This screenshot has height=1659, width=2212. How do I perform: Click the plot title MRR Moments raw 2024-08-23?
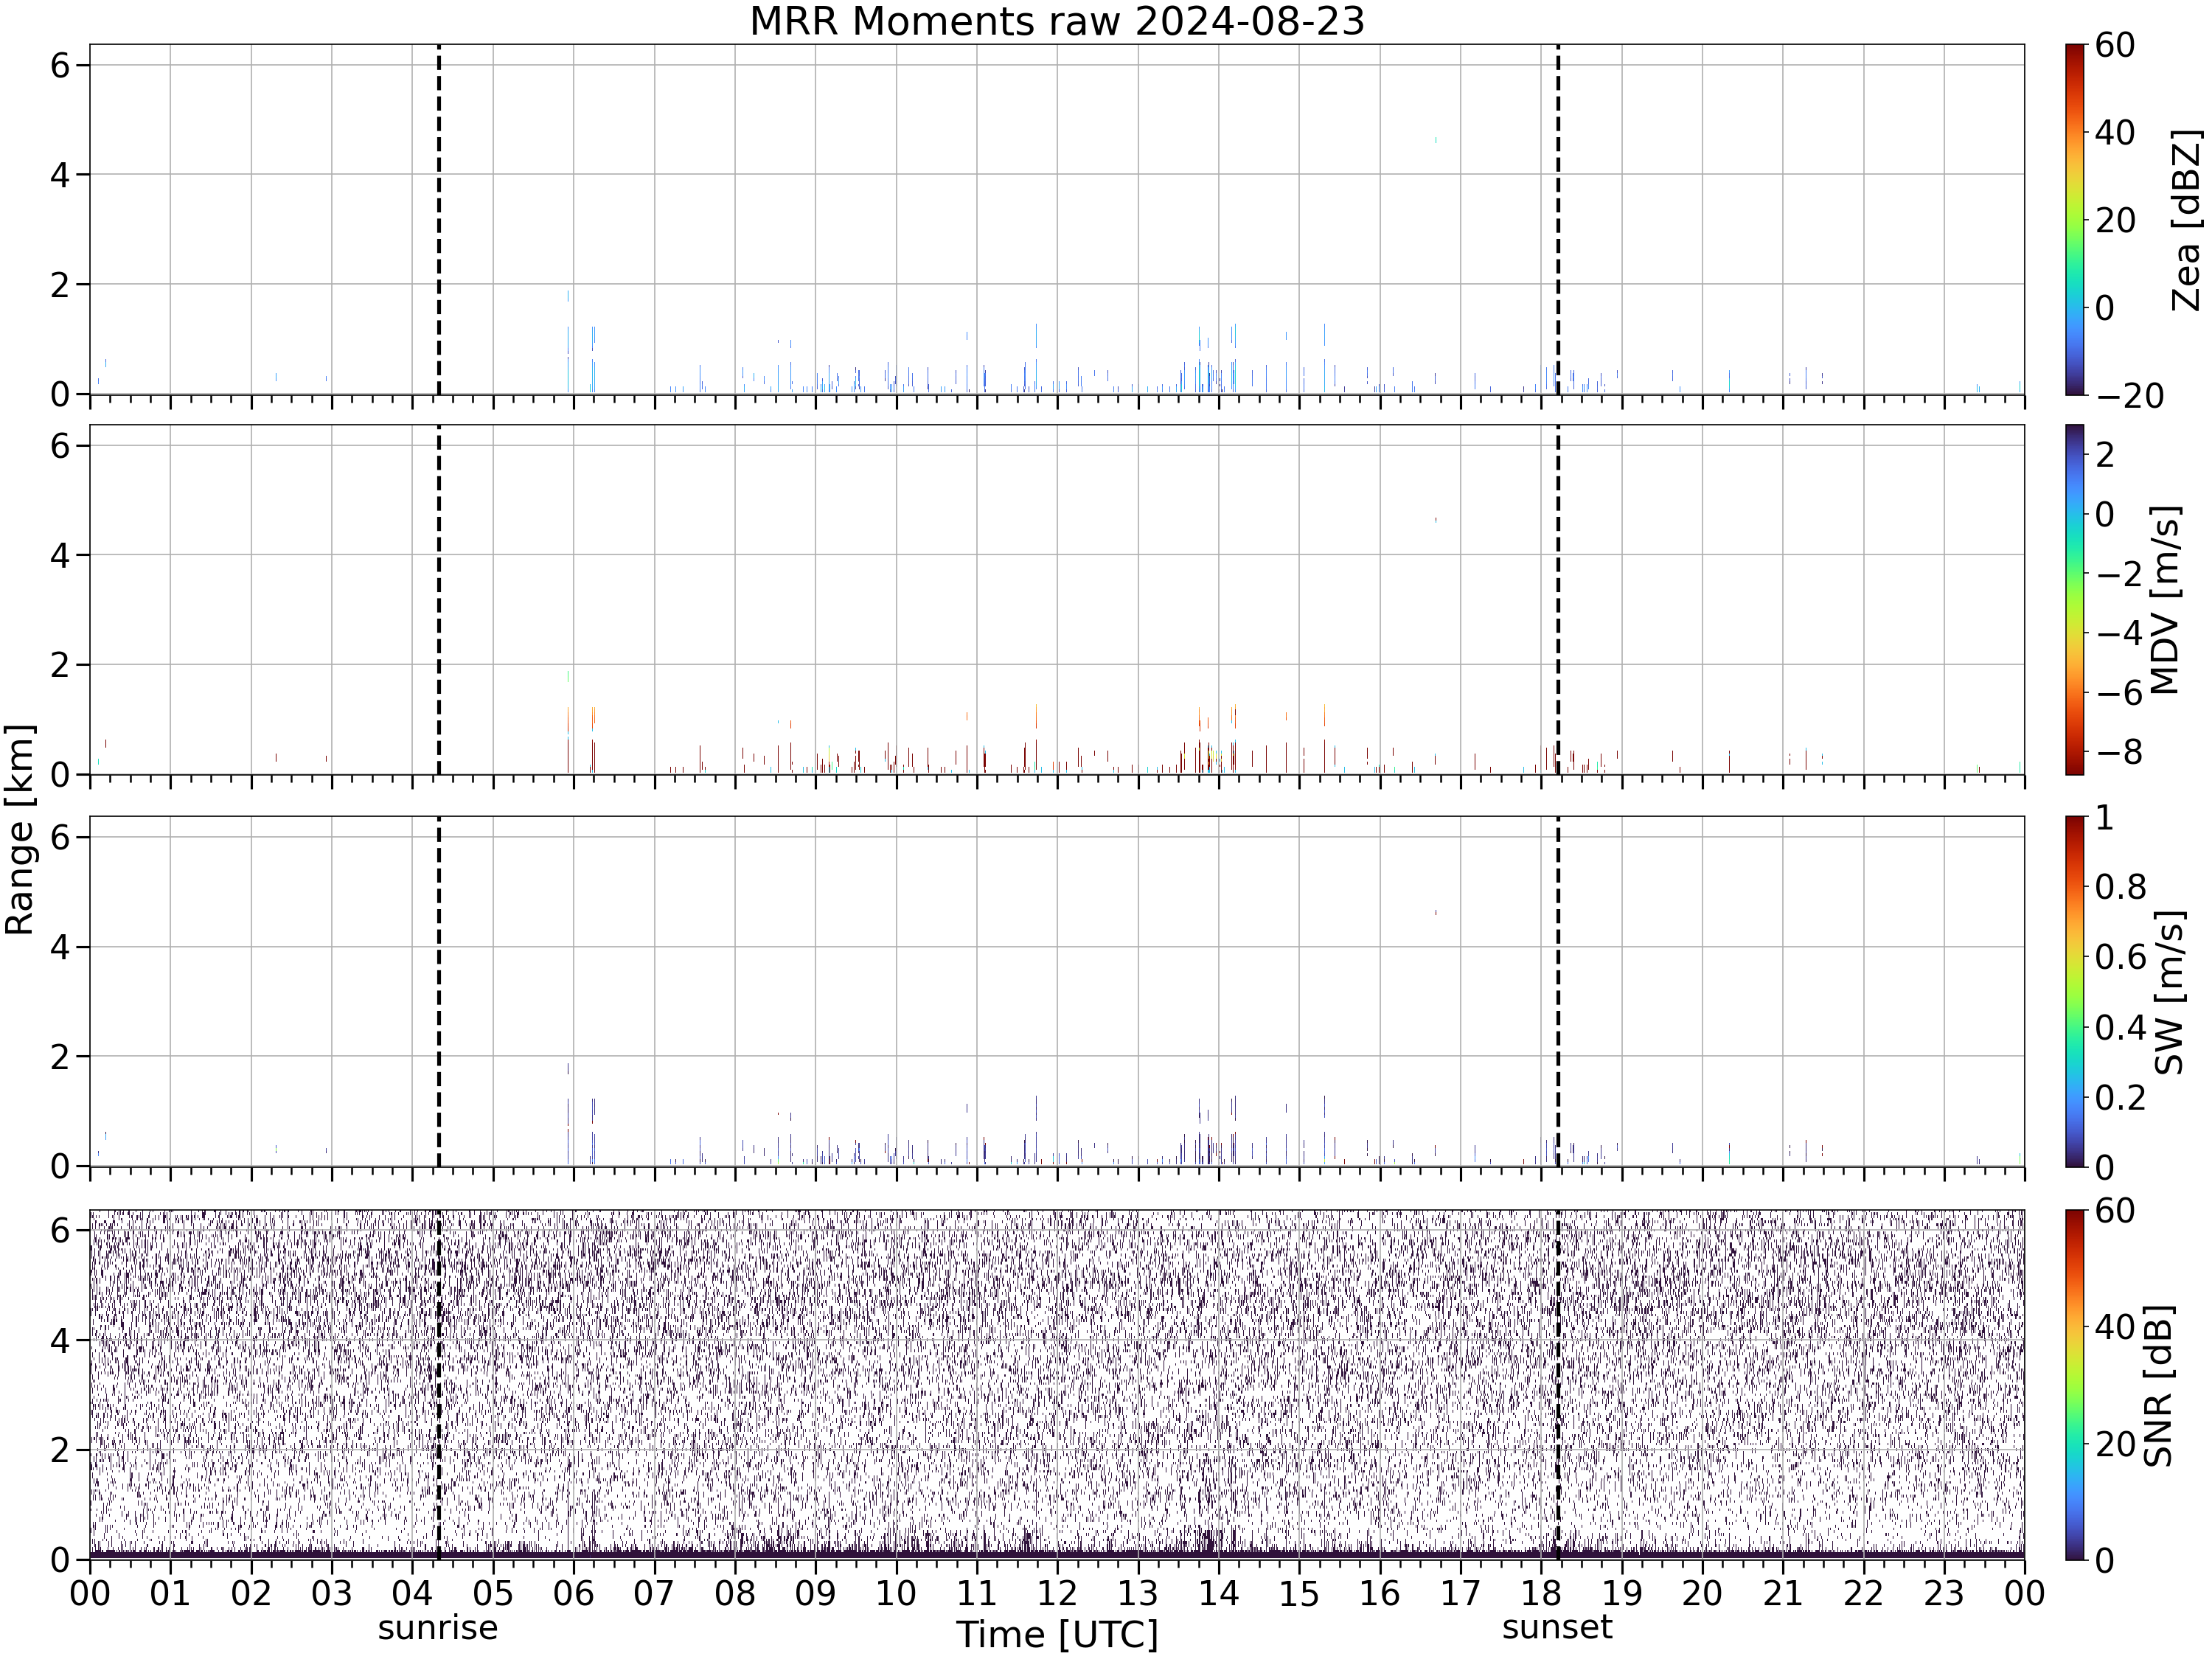[x=1057, y=21]
